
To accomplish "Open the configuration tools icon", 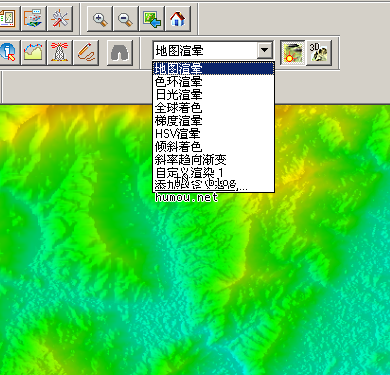I will (x=60, y=19).
